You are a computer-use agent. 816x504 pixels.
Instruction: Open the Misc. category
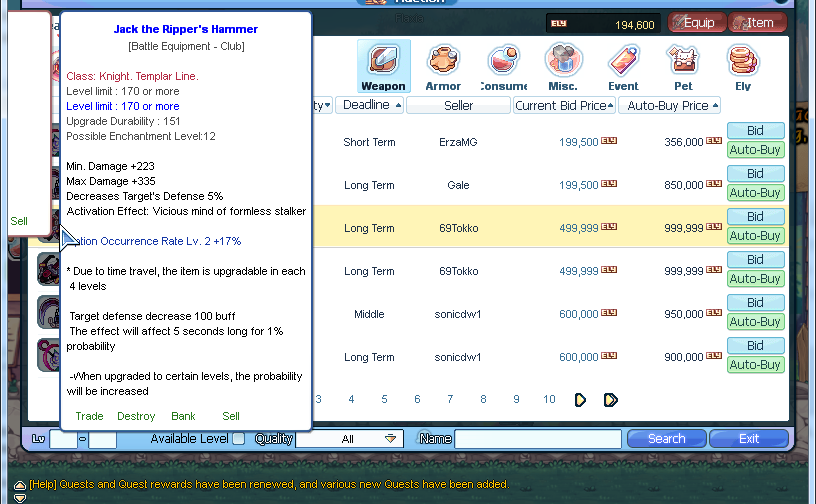click(563, 67)
